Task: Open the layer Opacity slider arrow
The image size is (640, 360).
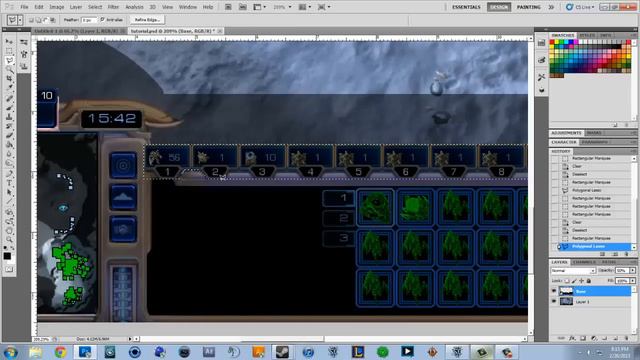Action: point(633,271)
